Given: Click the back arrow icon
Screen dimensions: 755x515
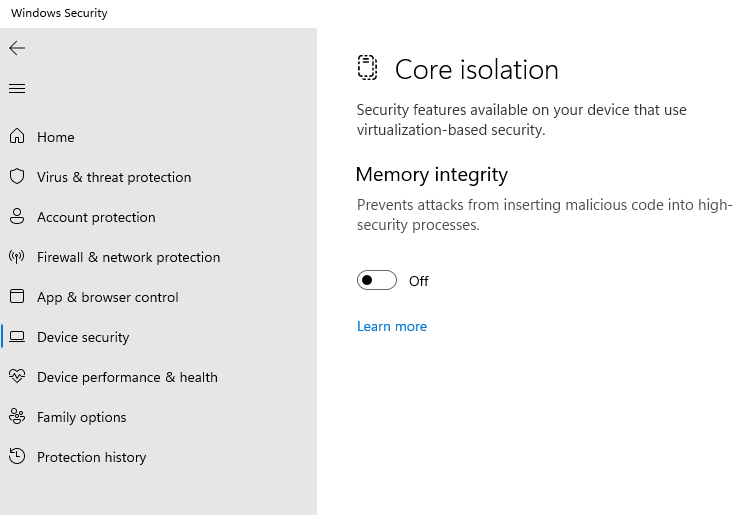Looking at the screenshot, I should [x=17, y=48].
